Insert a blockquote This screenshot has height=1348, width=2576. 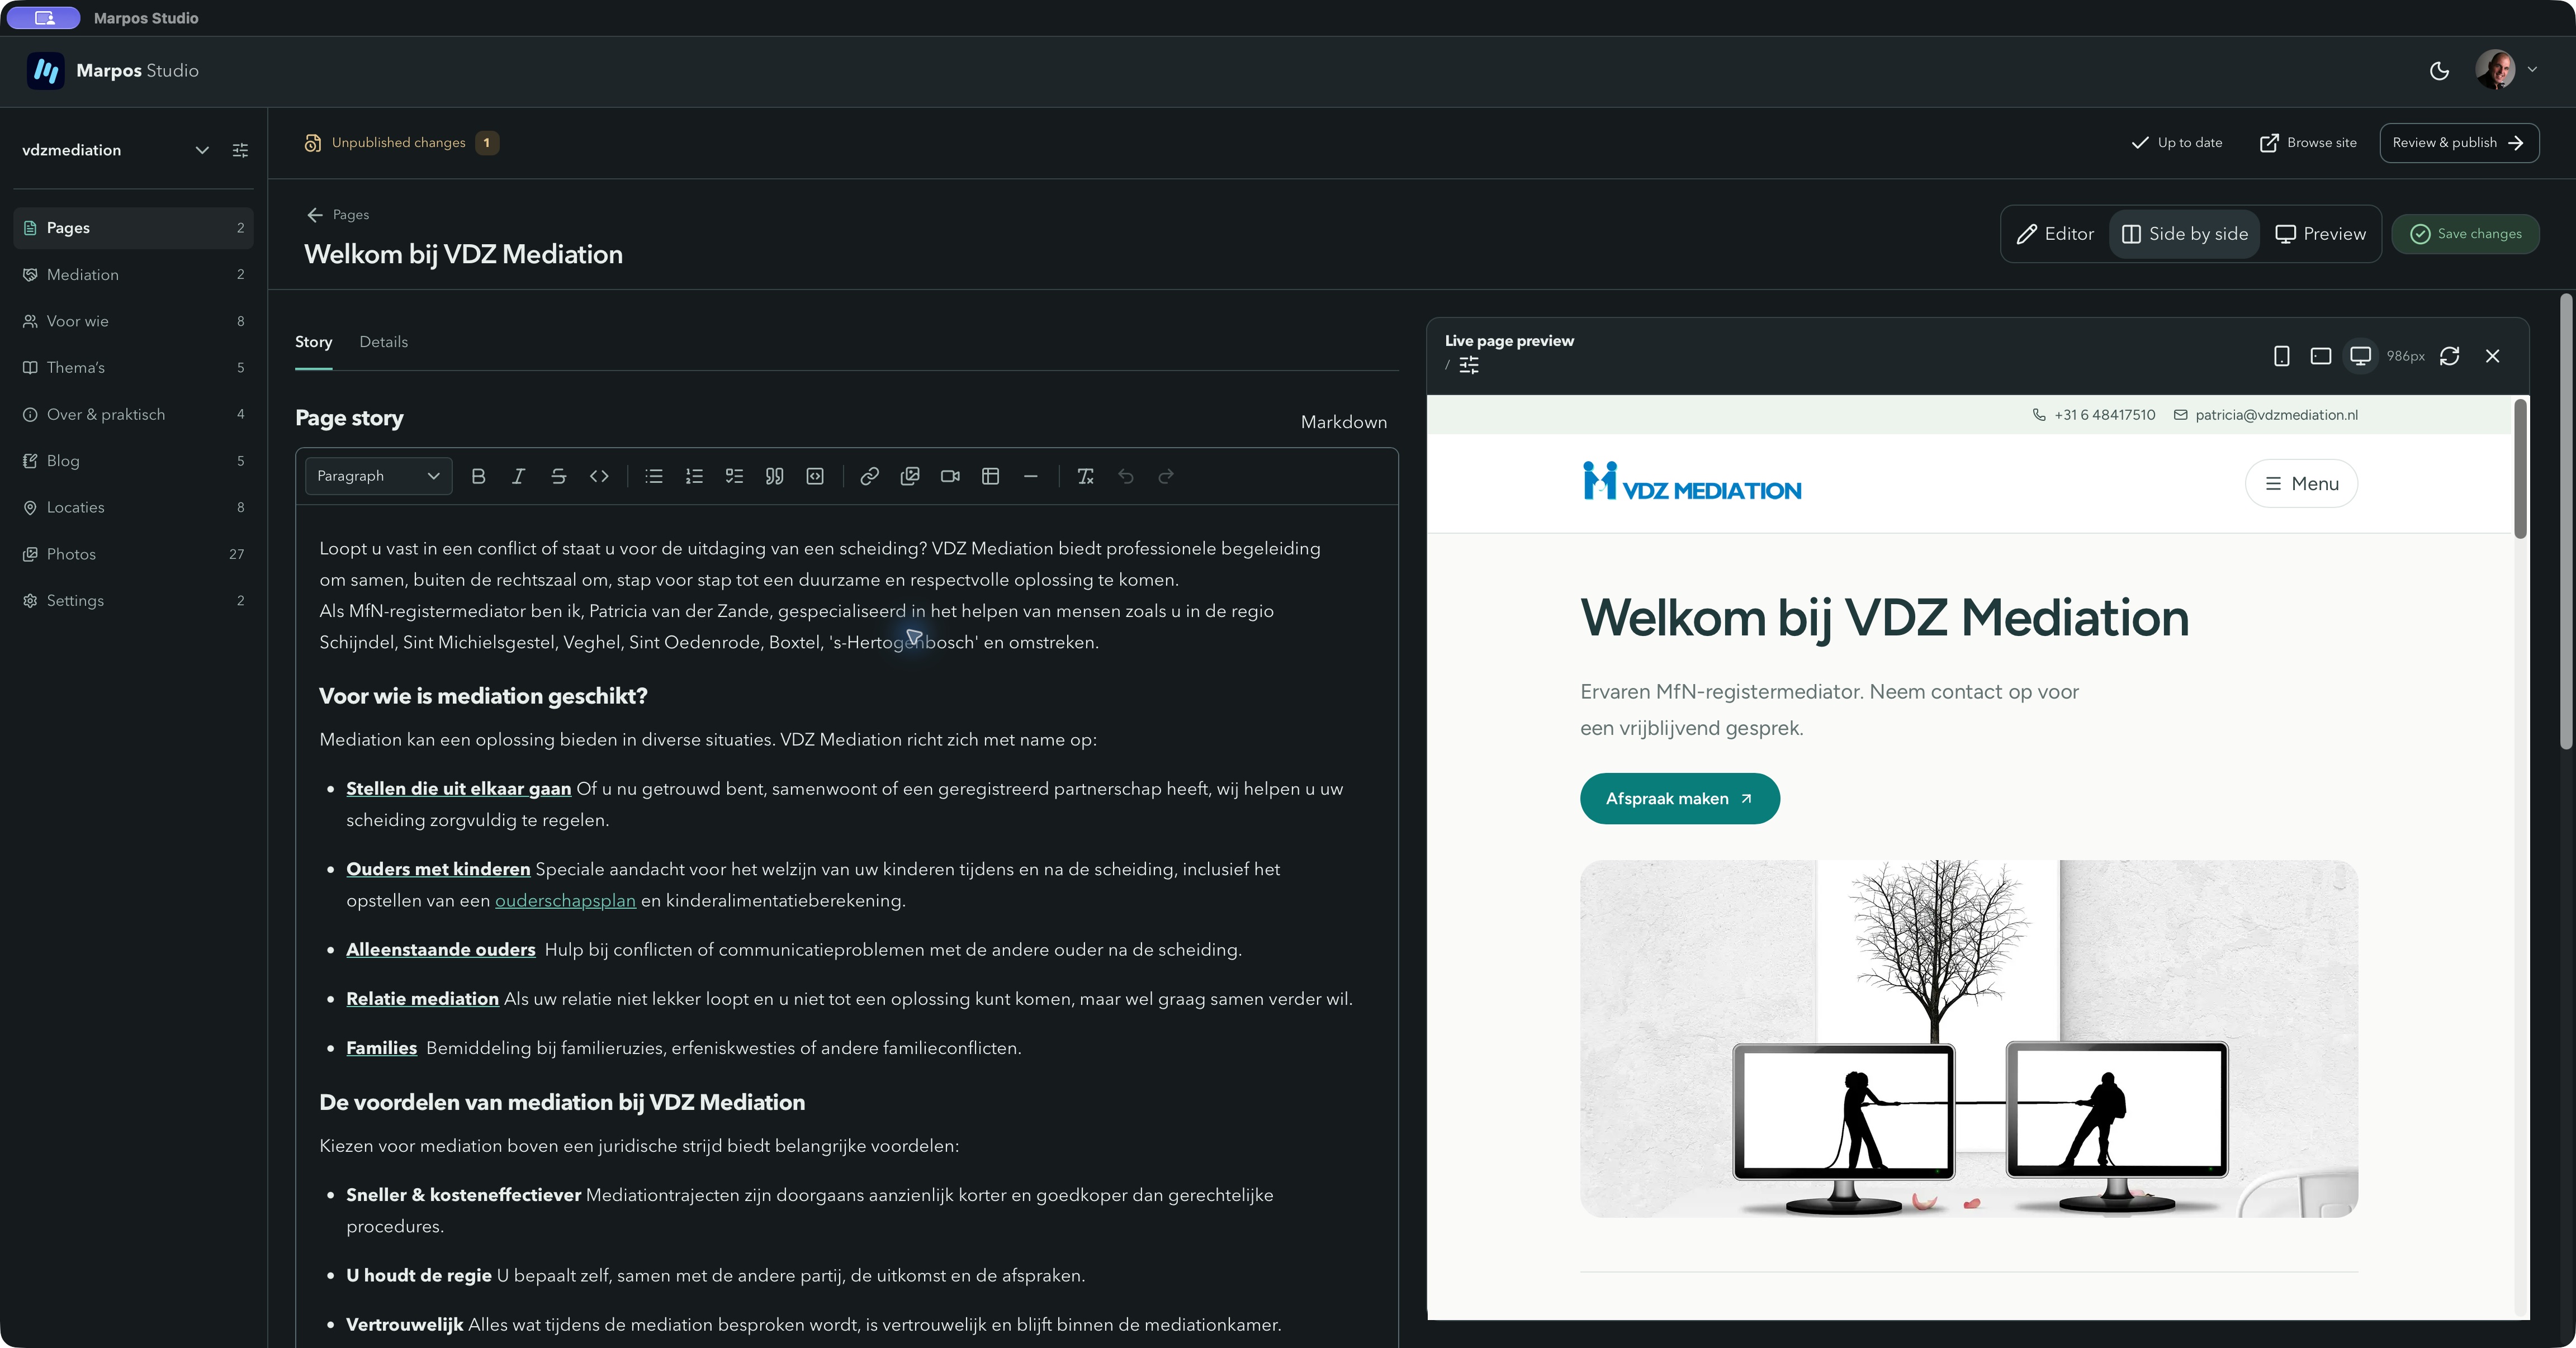pos(774,476)
